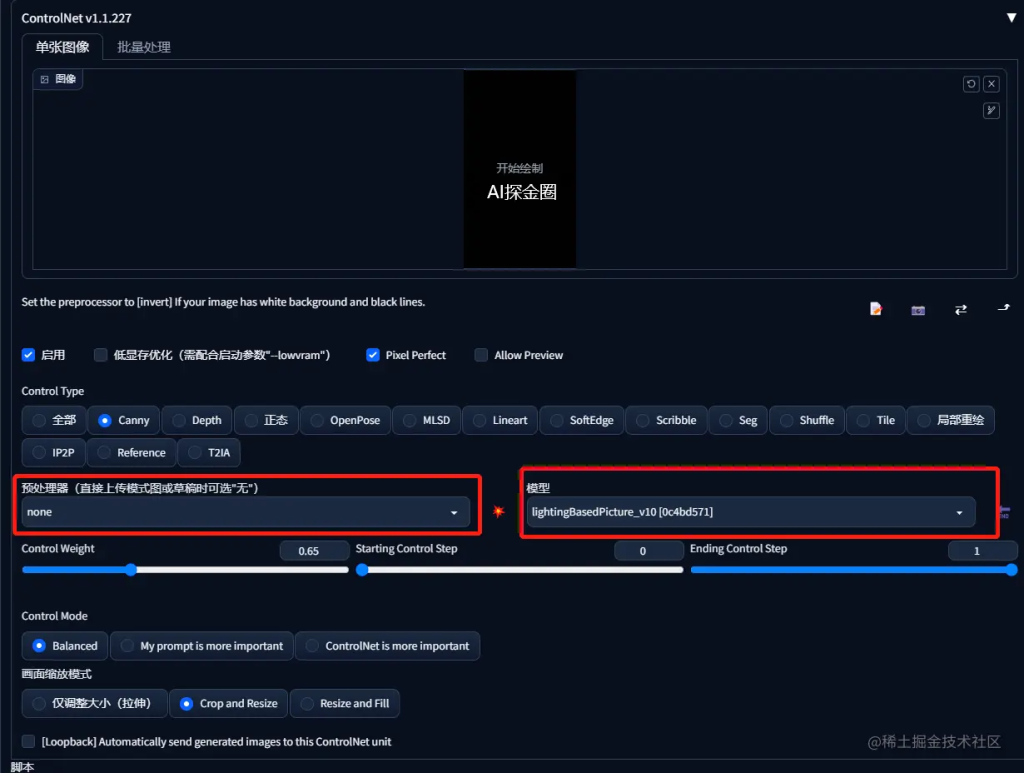
Task: Select the brush pen icon on canvas
Action: (x=991, y=110)
